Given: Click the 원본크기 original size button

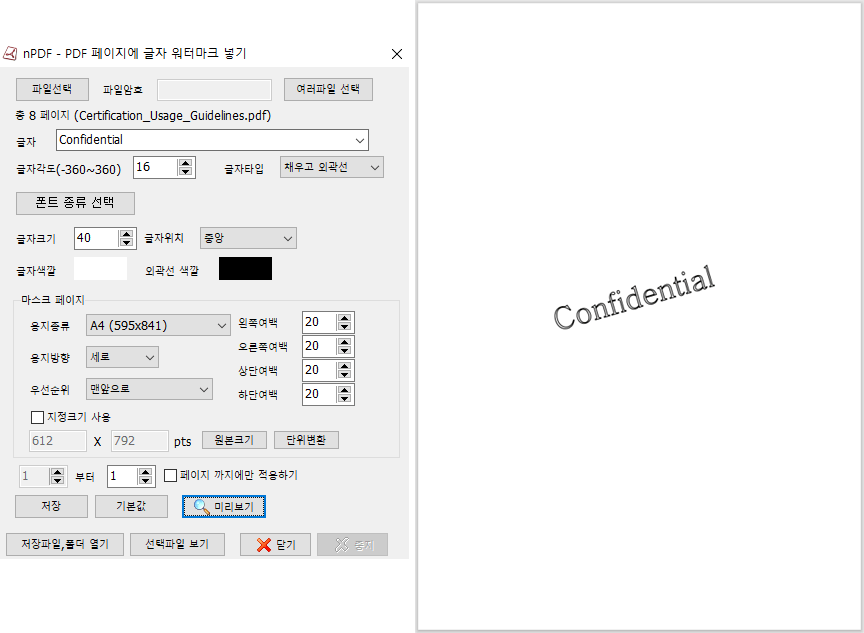Looking at the screenshot, I should pos(234,439).
